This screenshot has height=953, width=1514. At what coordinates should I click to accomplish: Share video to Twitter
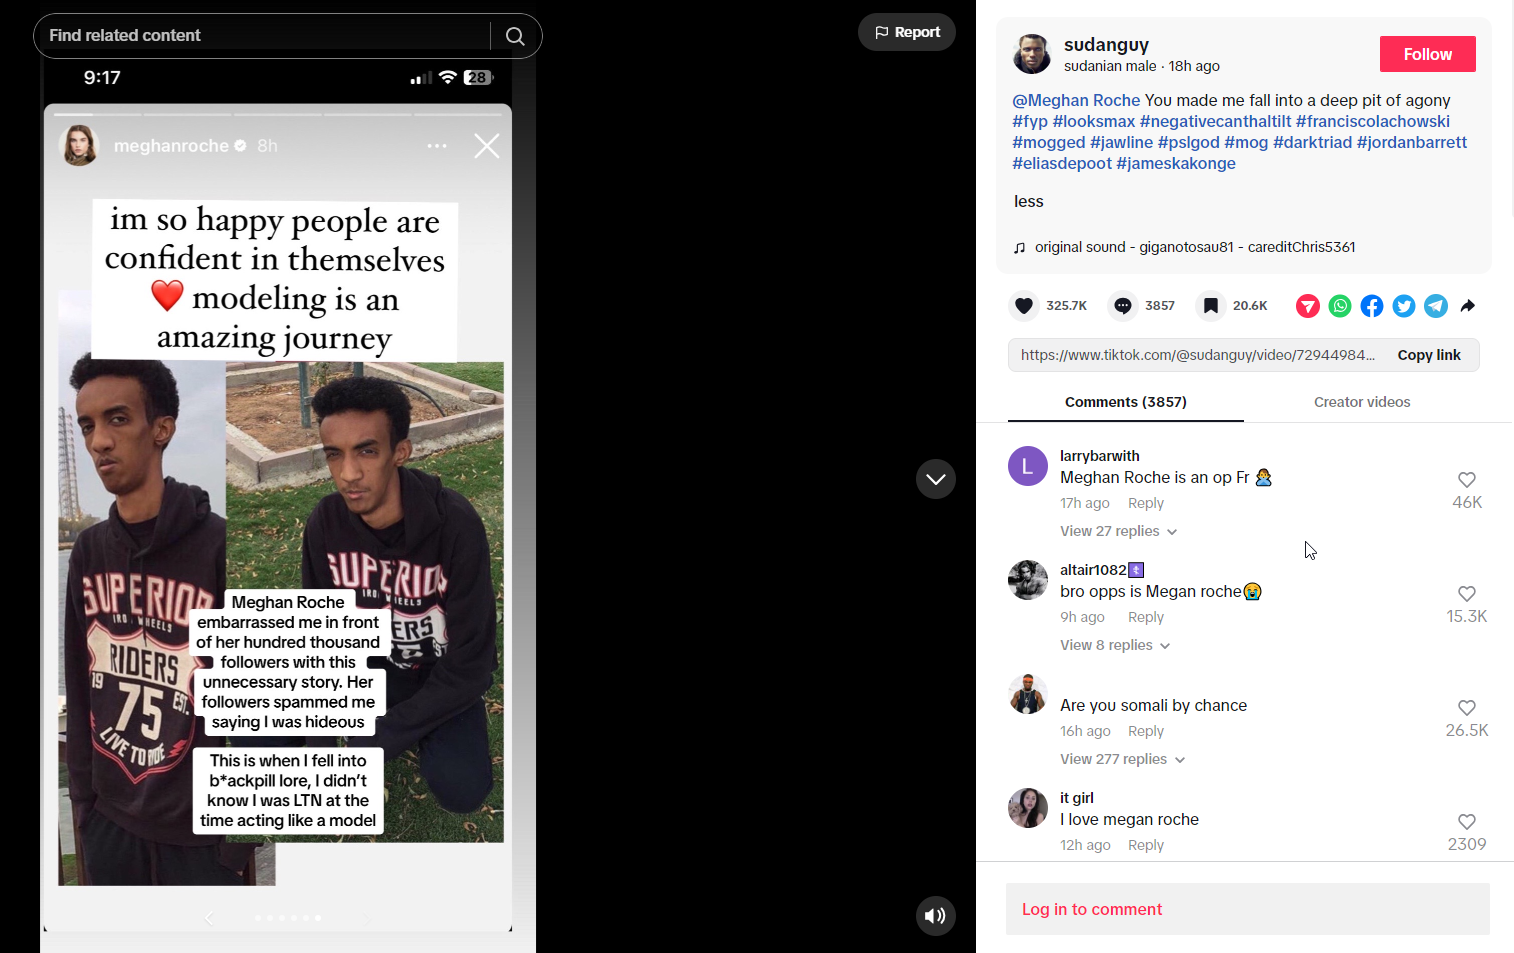(x=1404, y=306)
